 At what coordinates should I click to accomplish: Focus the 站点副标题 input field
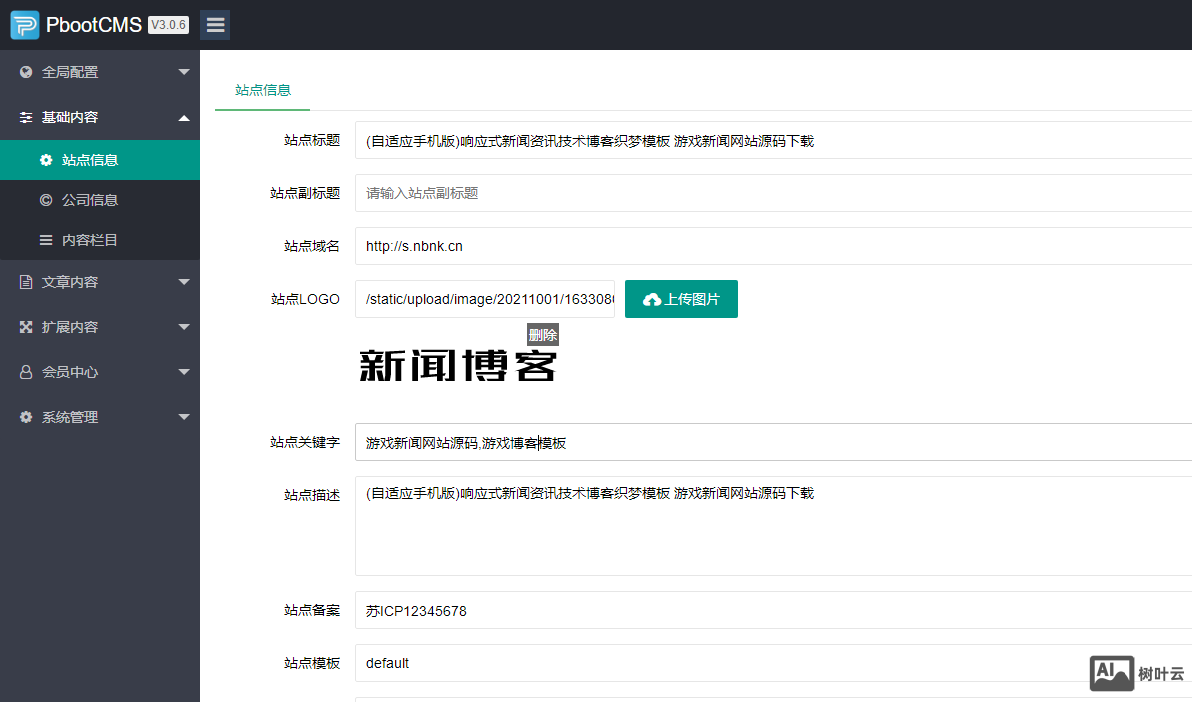coord(770,193)
